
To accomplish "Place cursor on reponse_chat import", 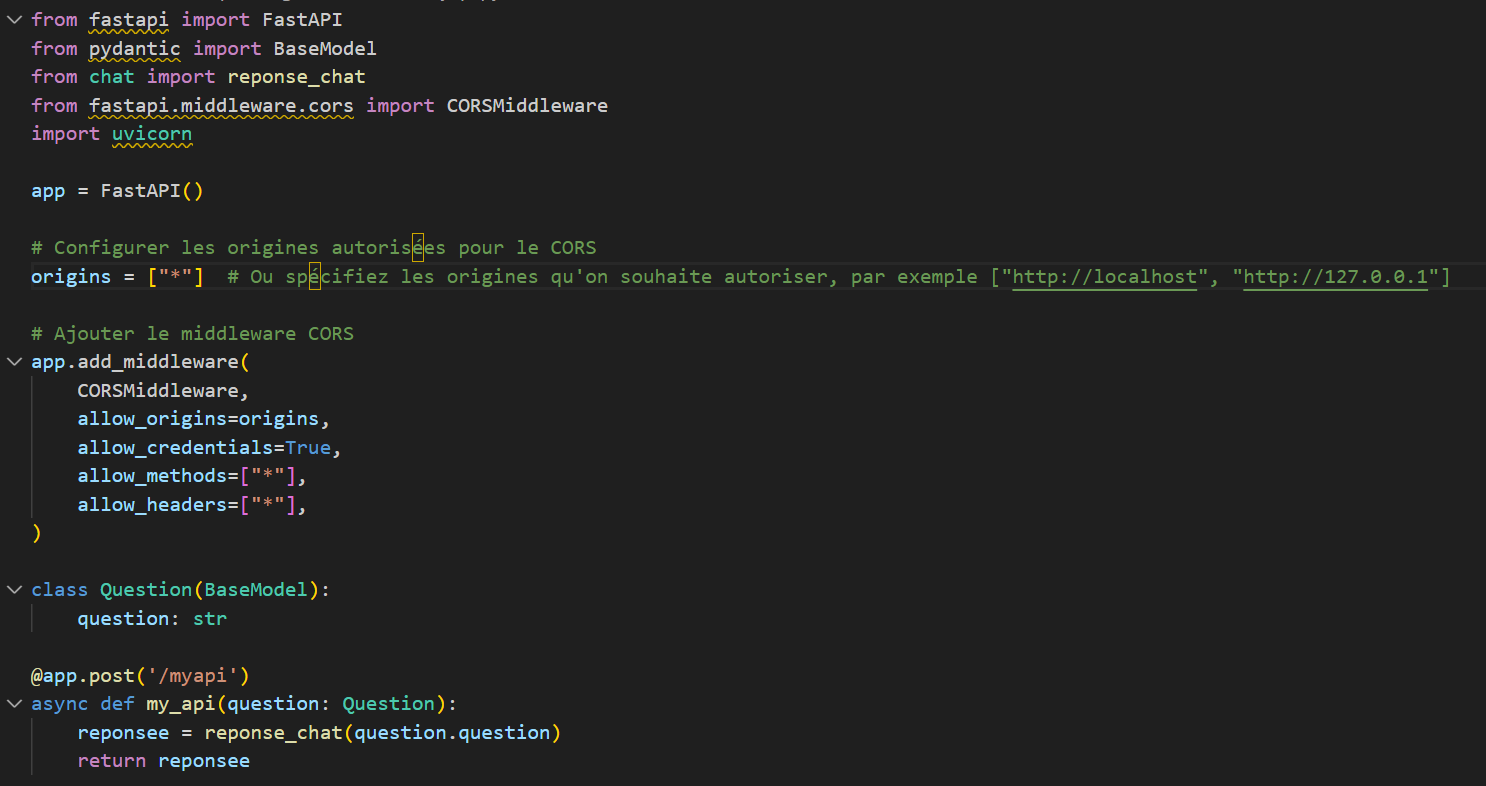I will pyautogui.click(x=296, y=77).
